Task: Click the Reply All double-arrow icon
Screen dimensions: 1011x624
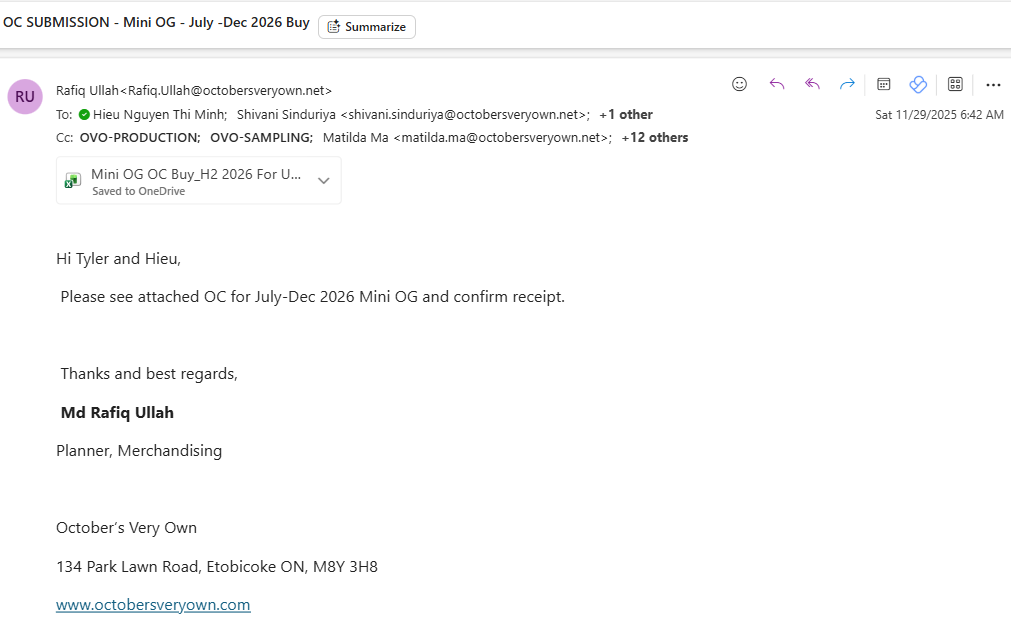Action: point(812,84)
